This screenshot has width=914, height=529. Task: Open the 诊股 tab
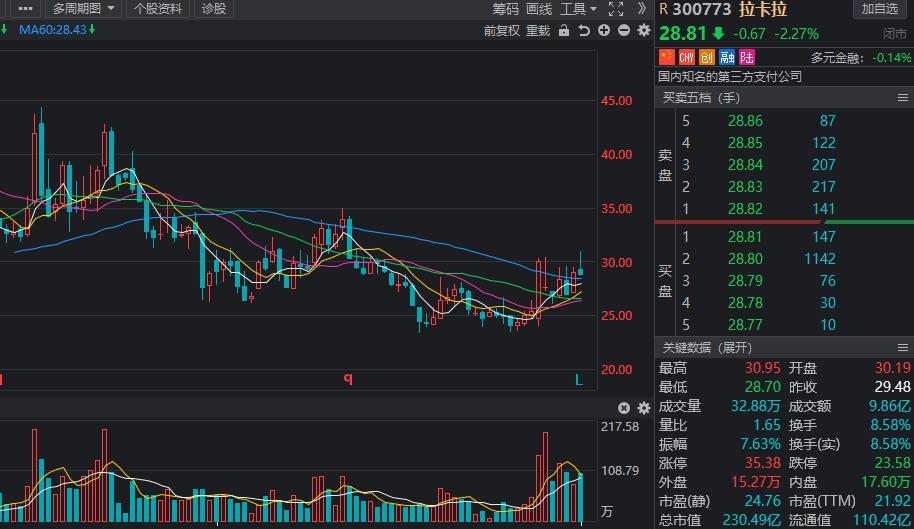(213, 9)
